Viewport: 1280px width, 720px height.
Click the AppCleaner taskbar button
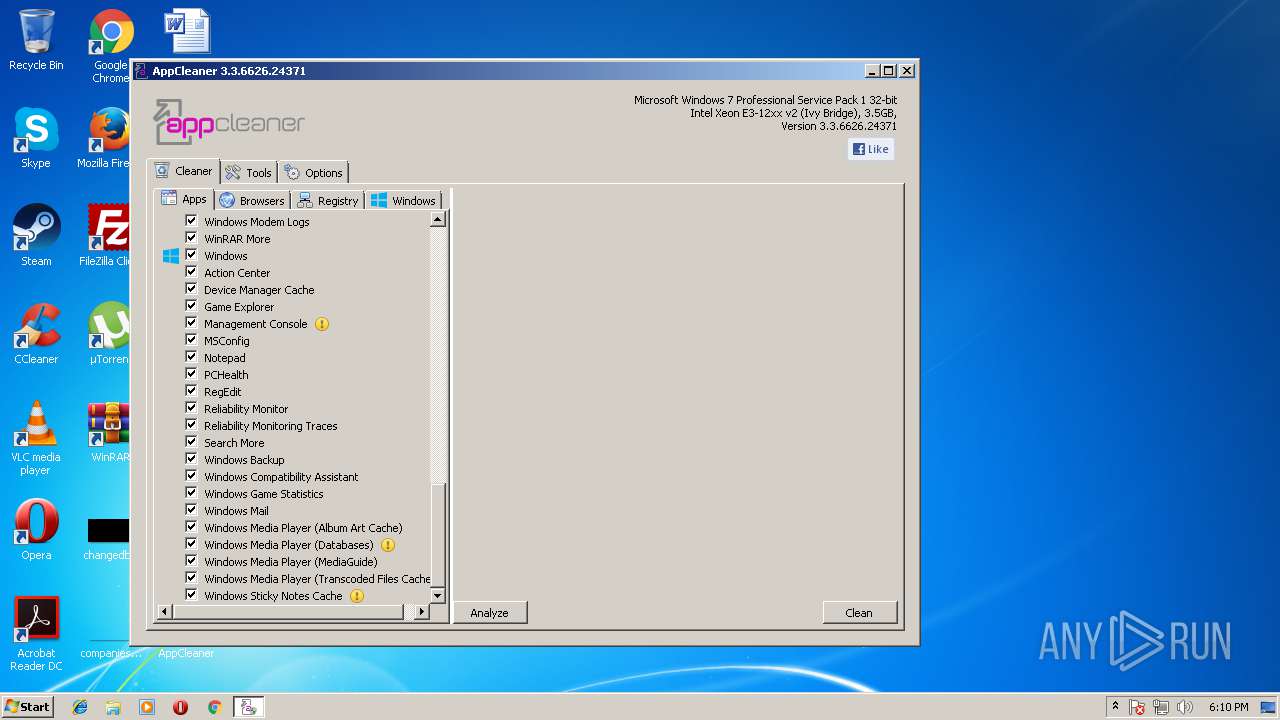pos(248,707)
